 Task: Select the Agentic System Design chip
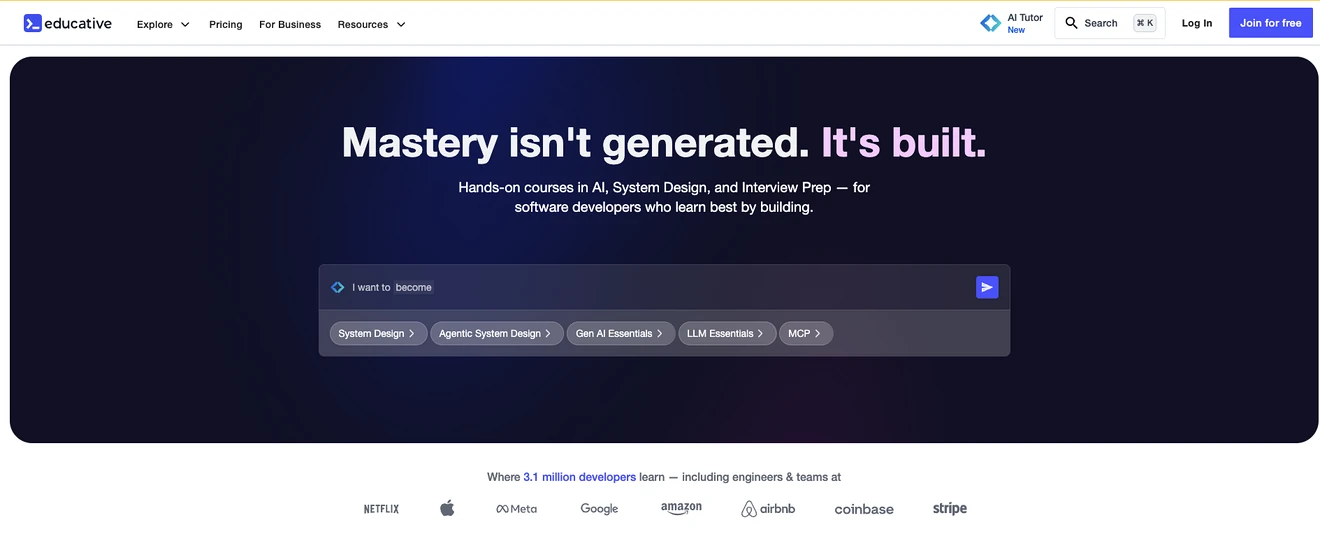496,333
